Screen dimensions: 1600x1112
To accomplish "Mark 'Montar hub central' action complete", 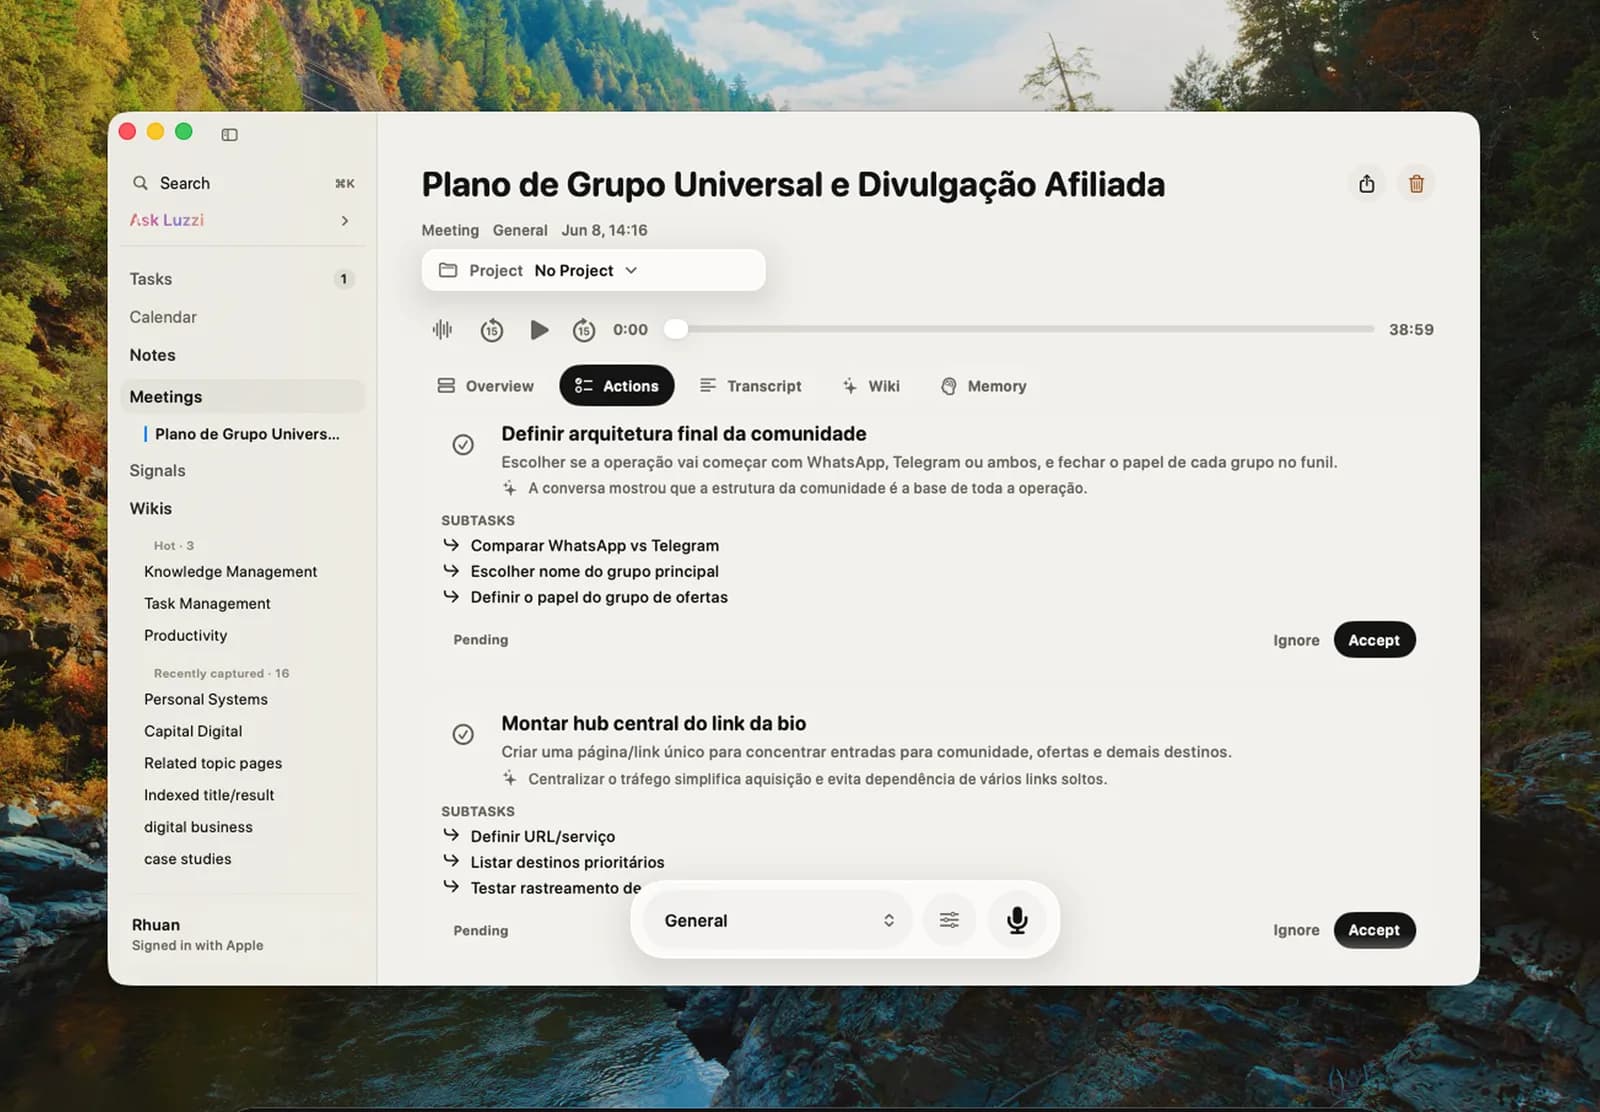I will pos(463,735).
